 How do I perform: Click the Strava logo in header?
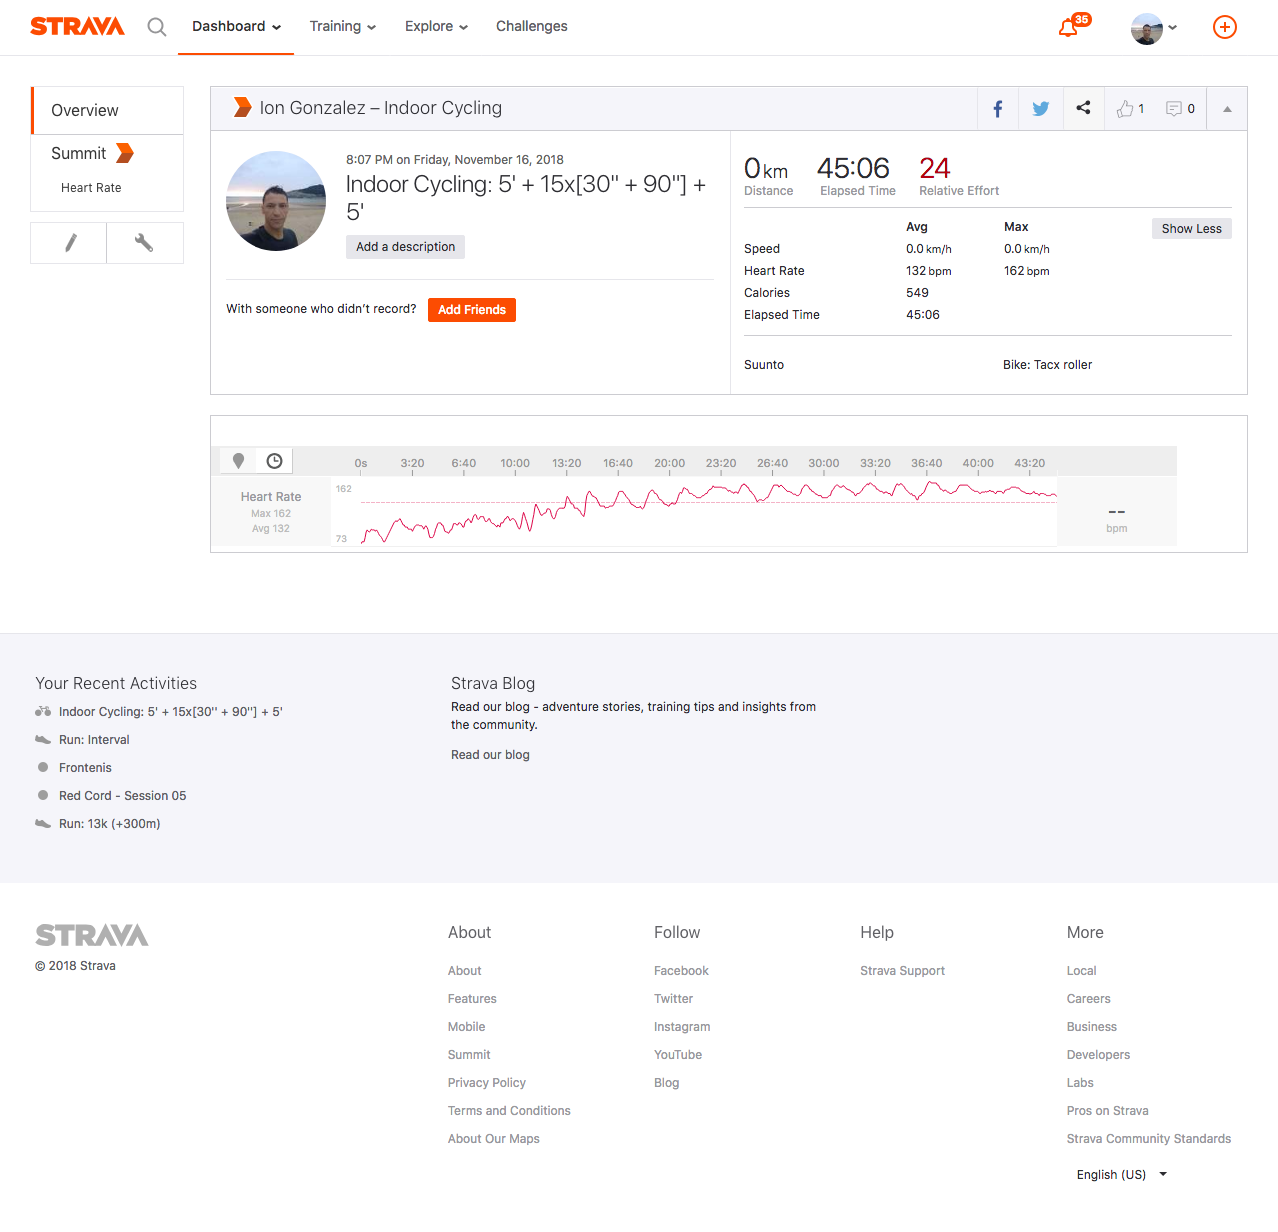(x=77, y=27)
